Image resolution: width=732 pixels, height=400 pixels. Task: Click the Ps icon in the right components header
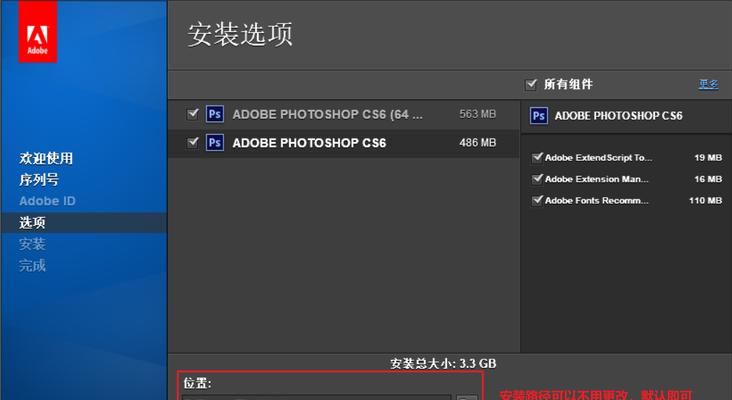pyautogui.click(x=539, y=116)
